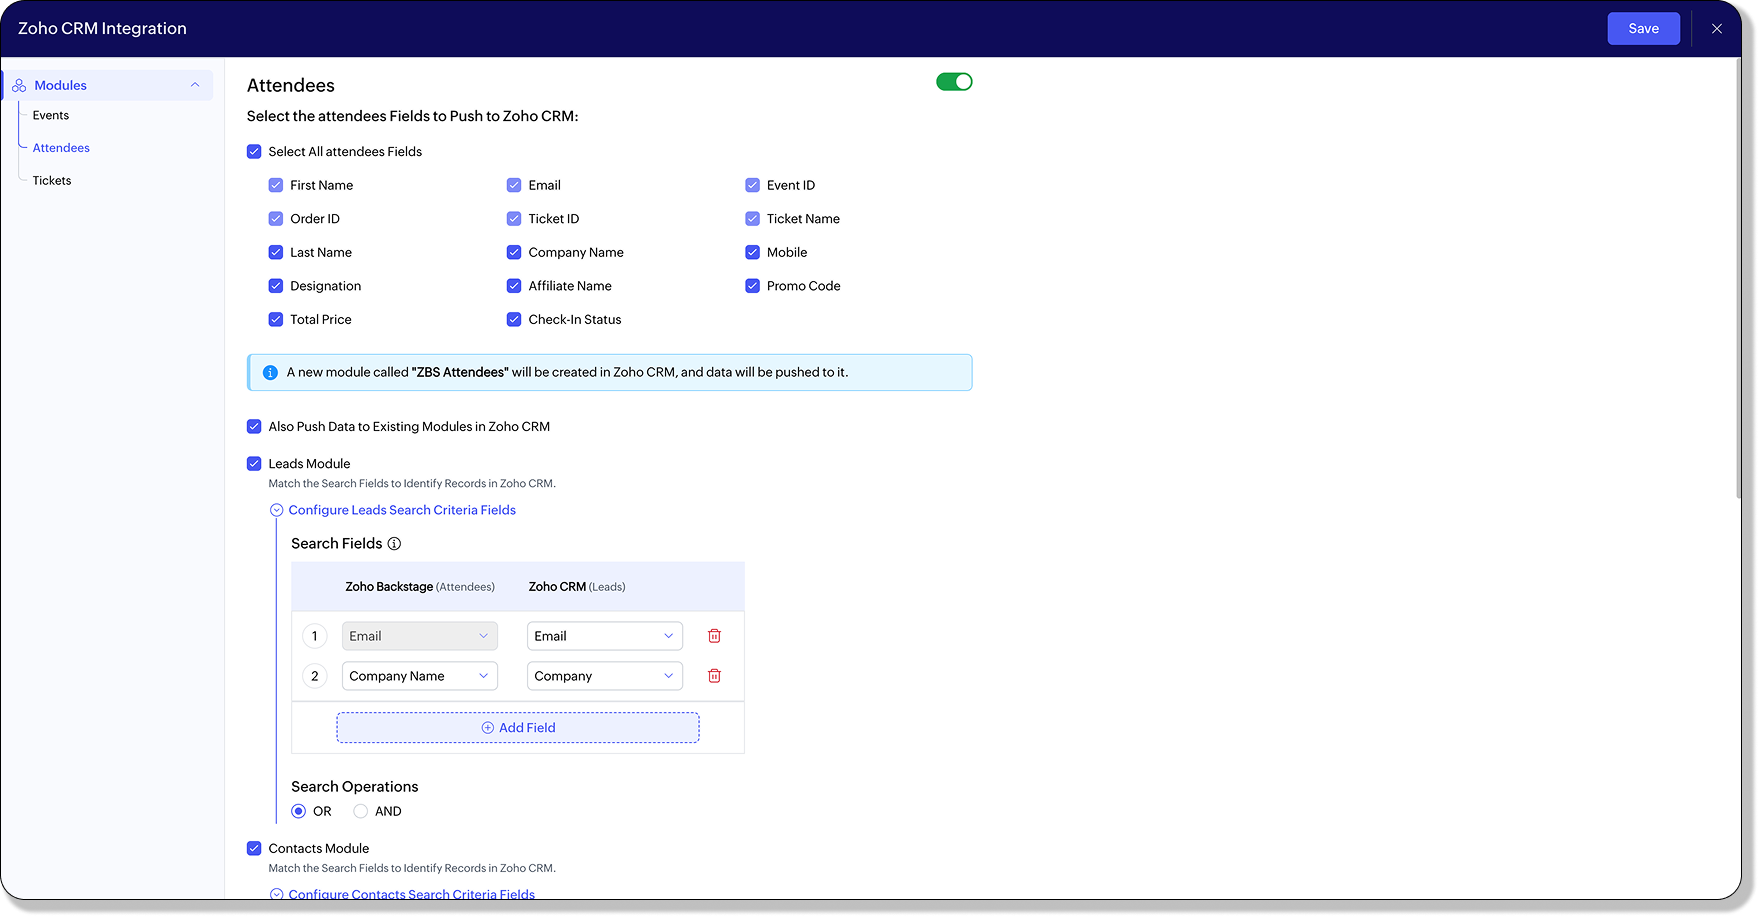1758x916 pixels.
Task: Click the Zoho CRM Integration title
Action: coord(102,29)
